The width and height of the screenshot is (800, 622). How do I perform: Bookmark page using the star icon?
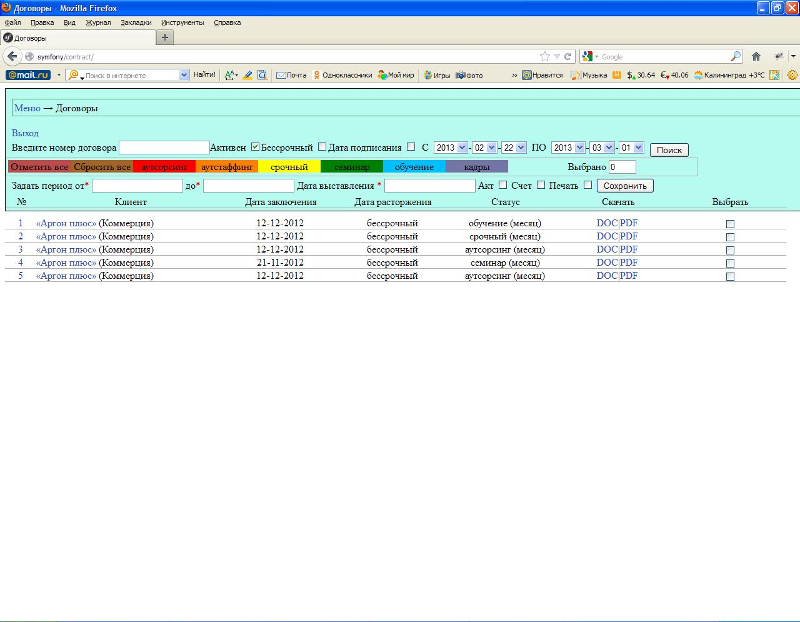tap(545, 56)
